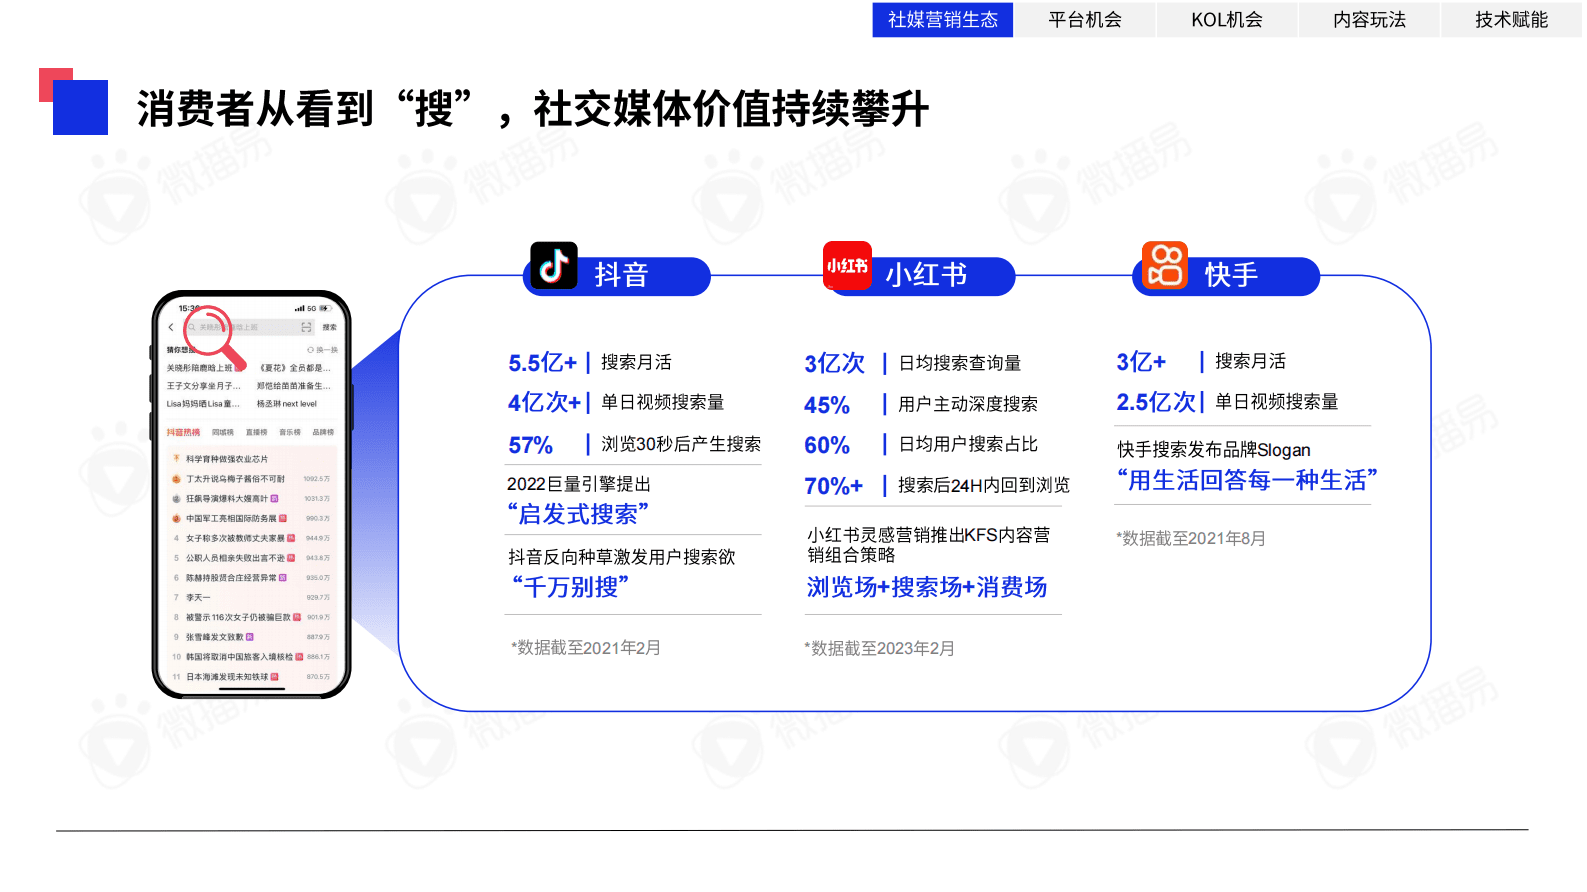This screenshot has height=892, width=1587.
Task: Click the Xiaohongshu stat 3亿次
Action: point(834,364)
